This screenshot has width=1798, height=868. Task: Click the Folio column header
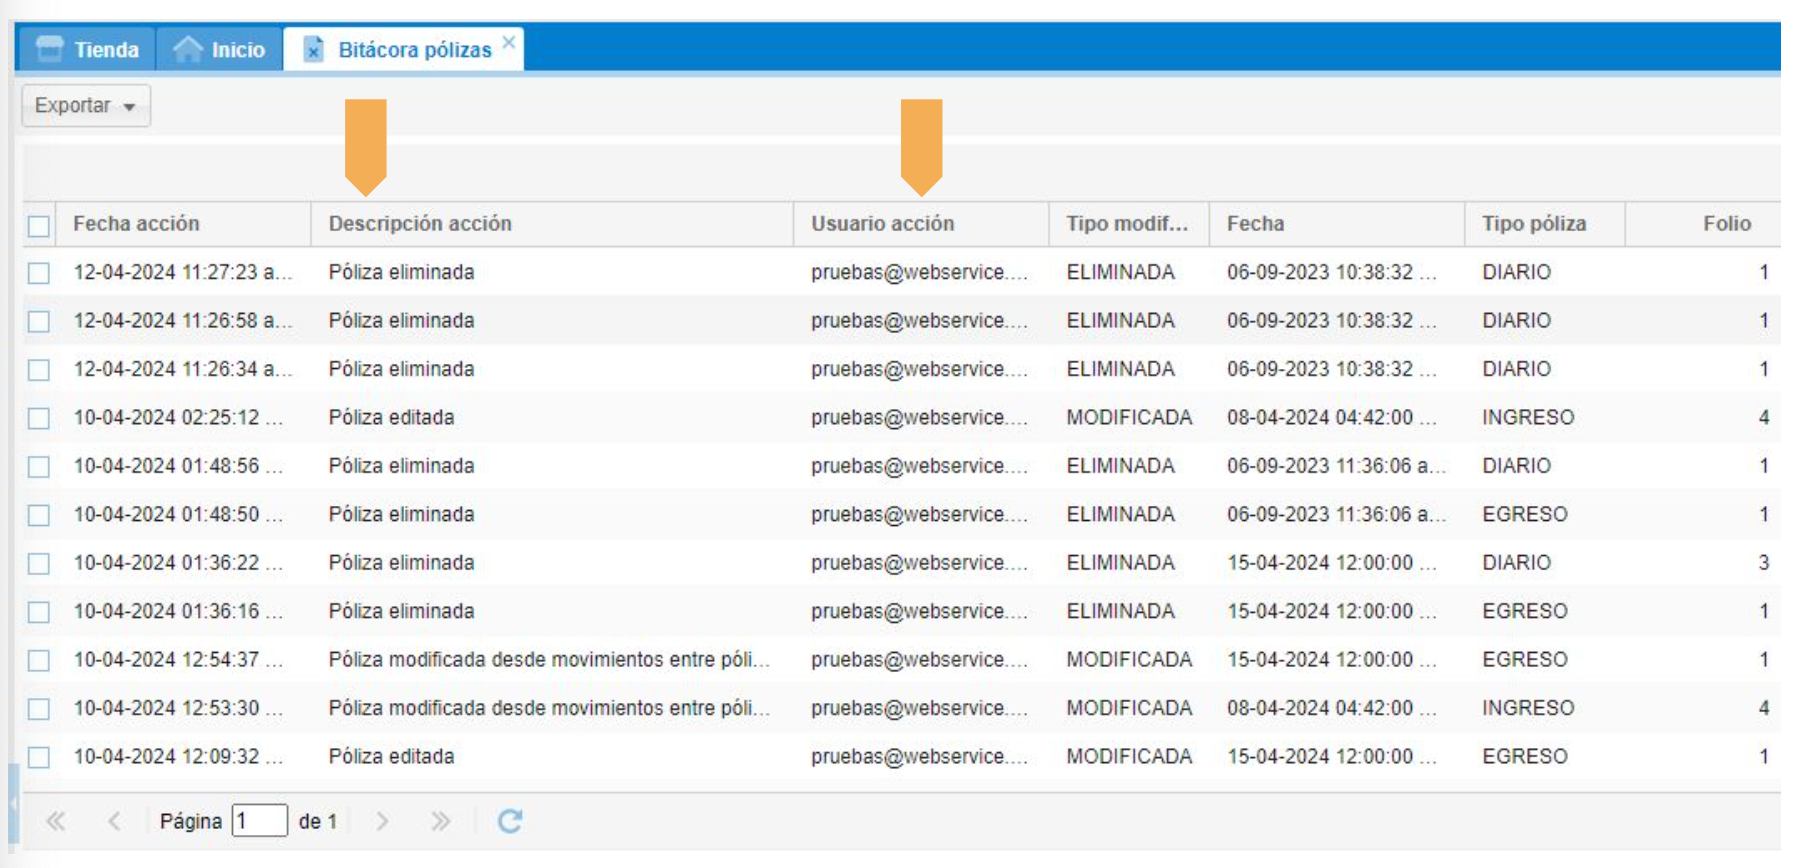[x=1726, y=224]
